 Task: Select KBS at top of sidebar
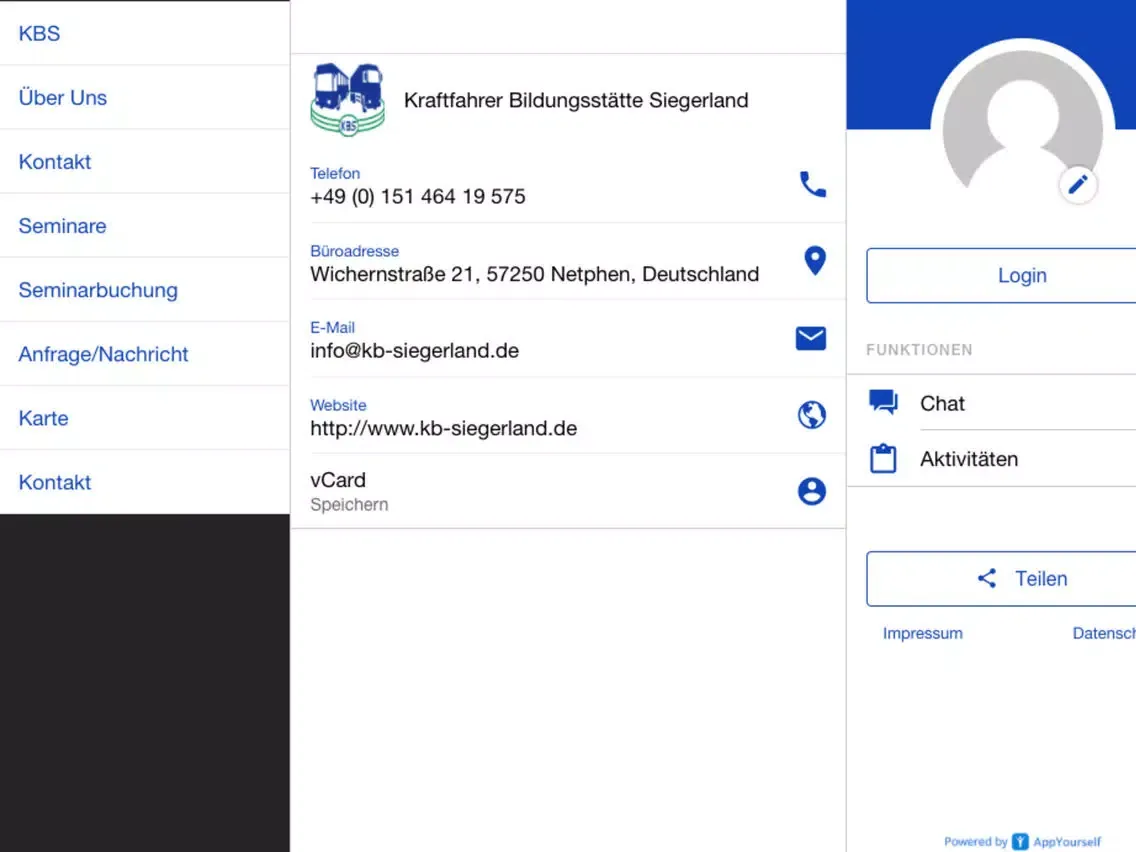click(40, 33)
